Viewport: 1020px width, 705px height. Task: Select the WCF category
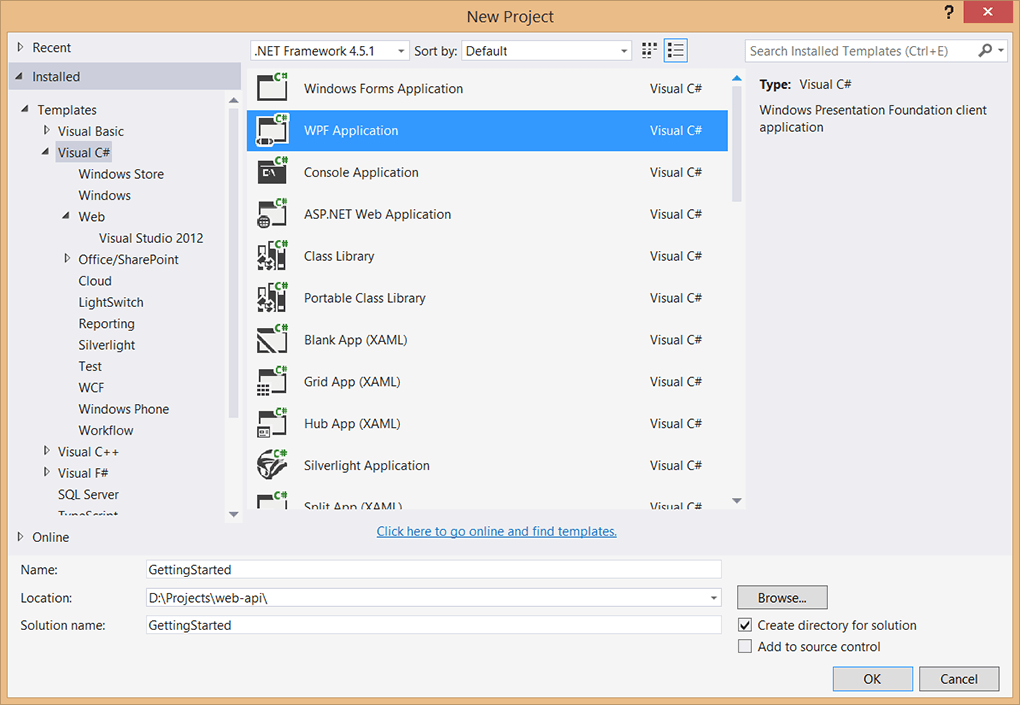pos(91,388)
